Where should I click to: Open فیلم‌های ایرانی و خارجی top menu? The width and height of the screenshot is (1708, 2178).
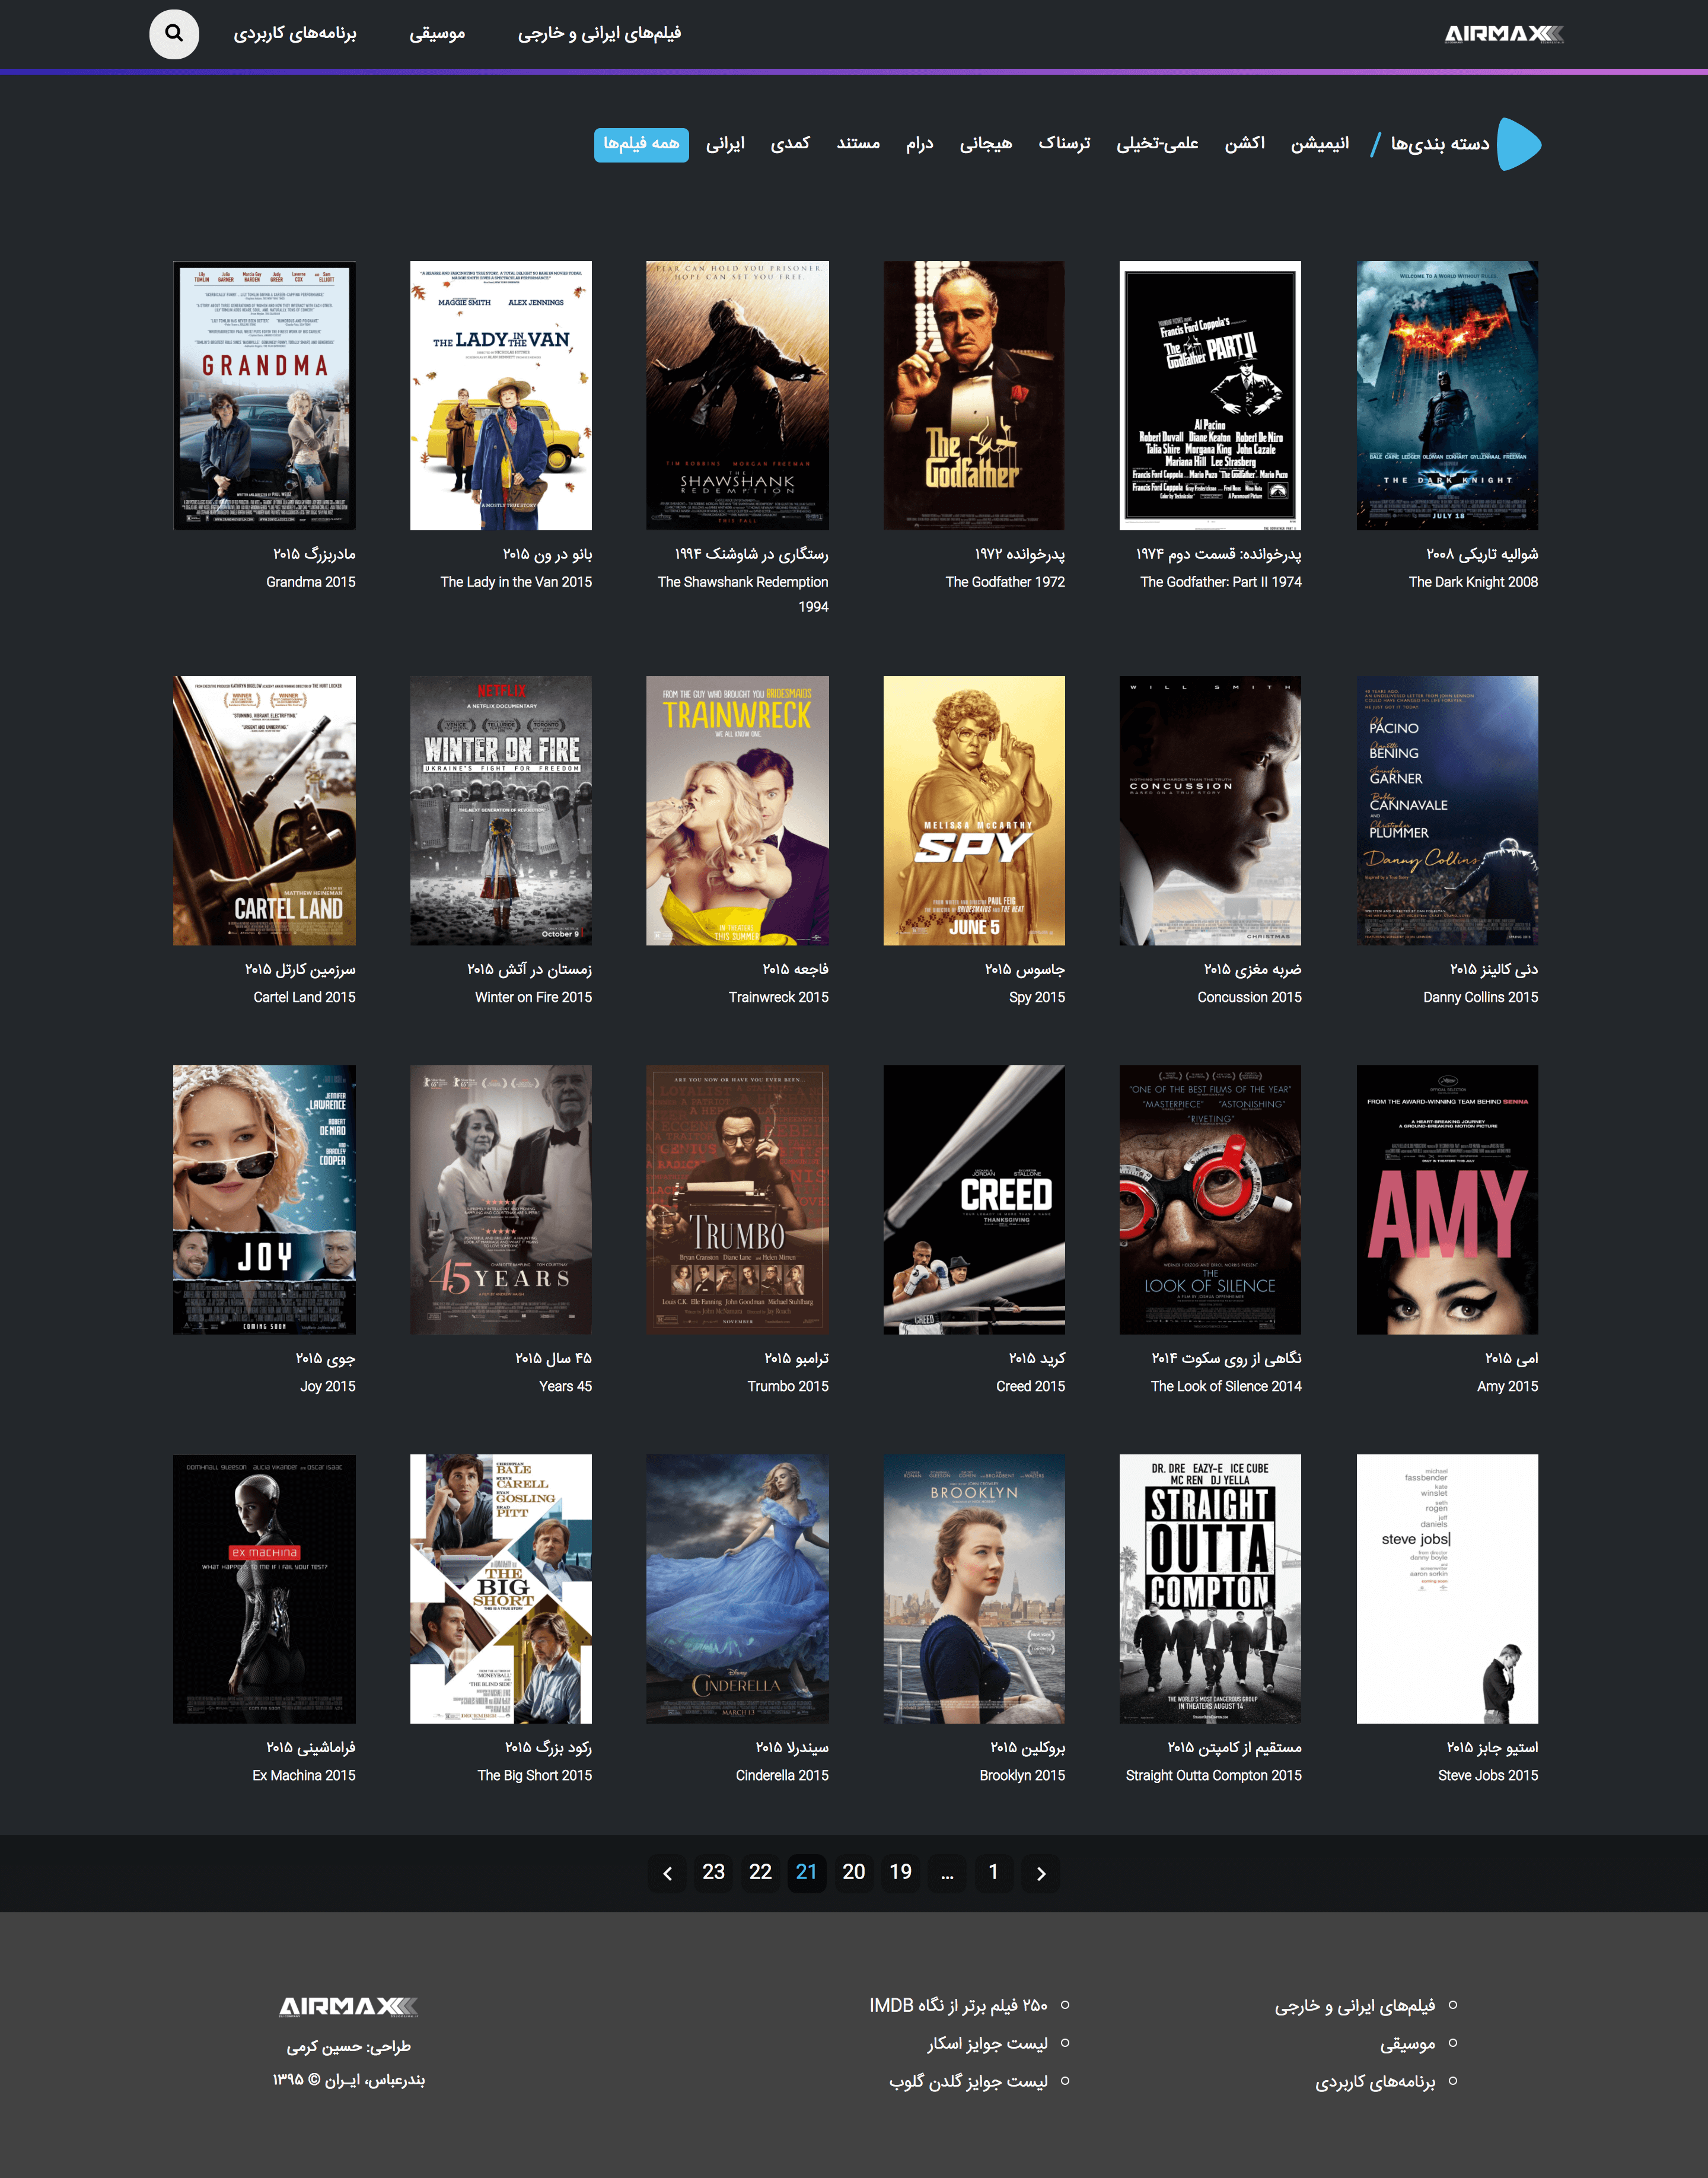(599, 34)
